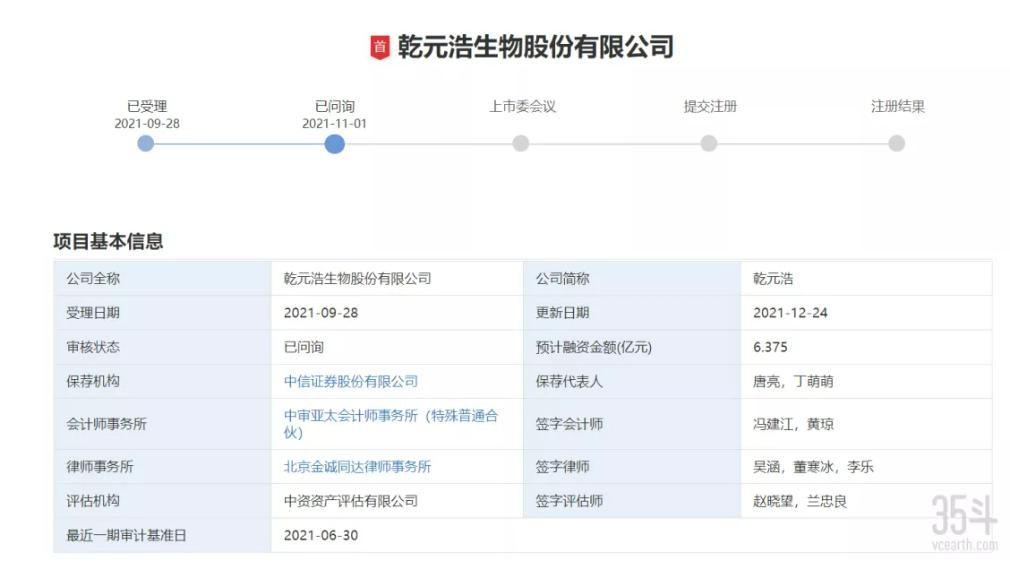This screenshot has height=574, width=1010.
Task: Click the company title 乾元浩生物股份有限公司 heading
Action: 535,47
